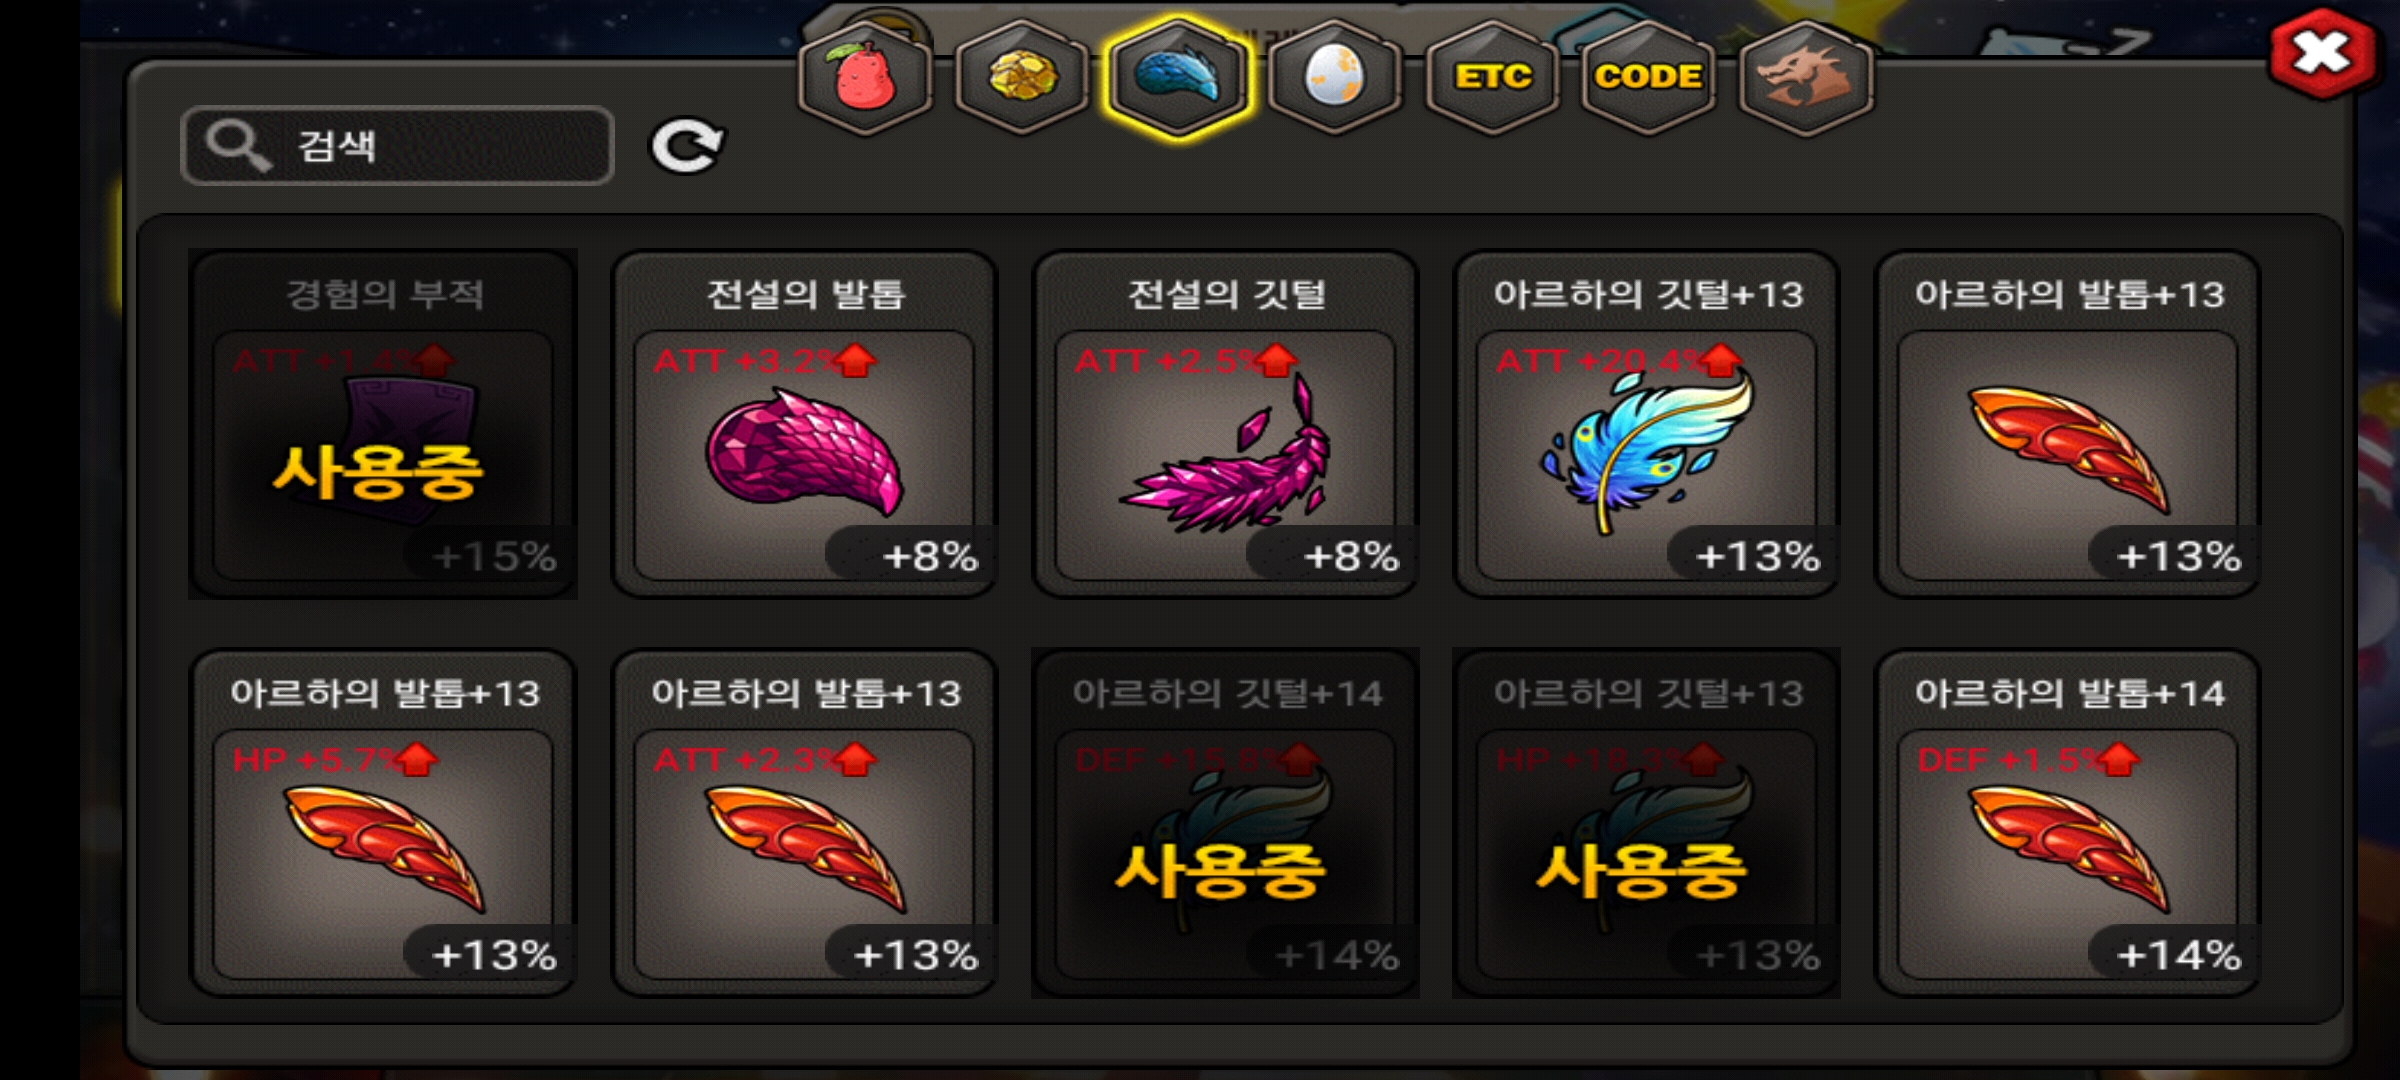Open the CODE tab

[x=1648, y=78]
